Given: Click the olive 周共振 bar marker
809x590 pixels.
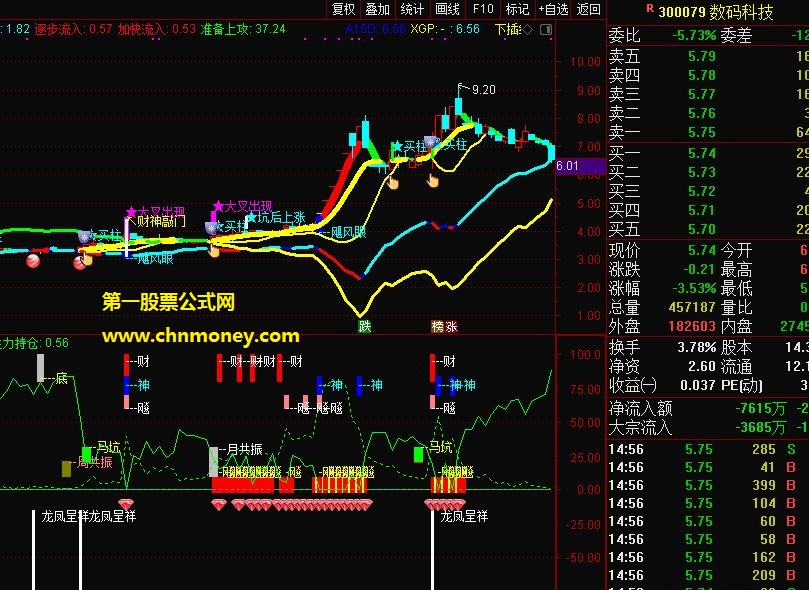Looking at the screenshot, I should point(67,469).
